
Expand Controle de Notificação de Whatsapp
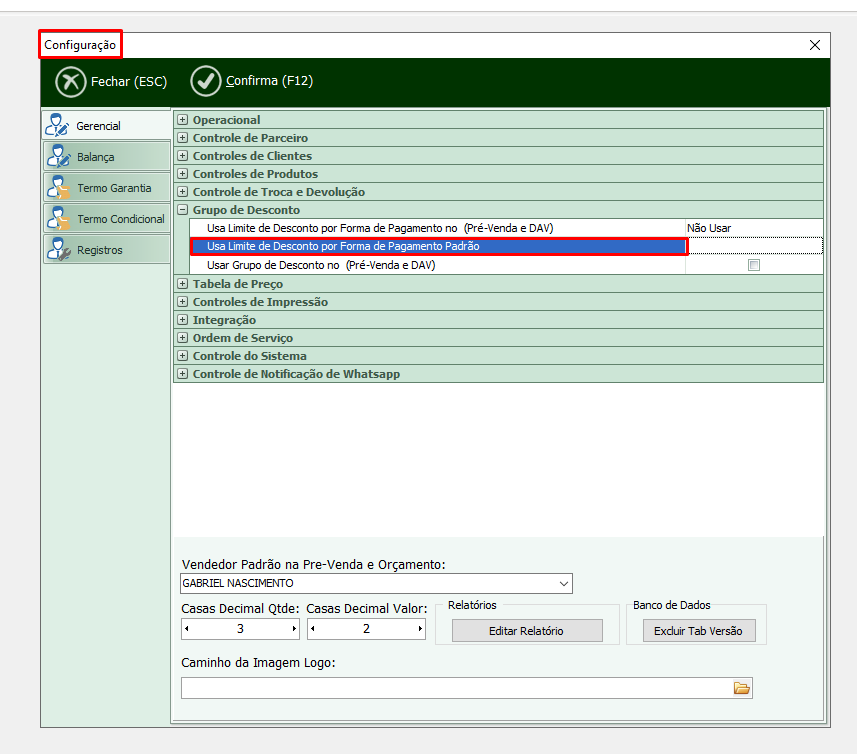coord(183,374)
